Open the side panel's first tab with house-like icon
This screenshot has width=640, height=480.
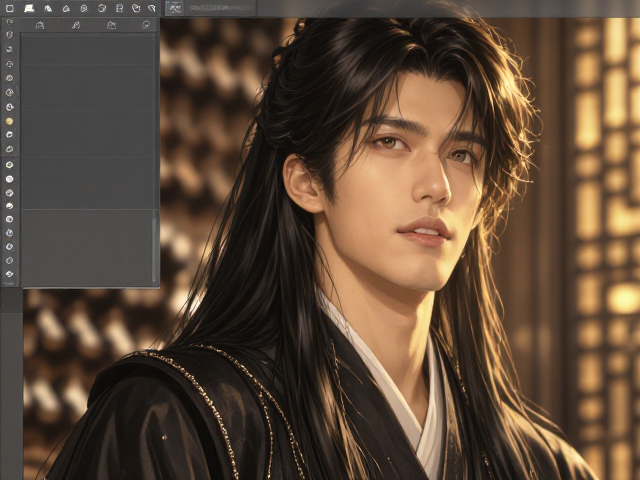pyautogui.click(x=40, y=25)
